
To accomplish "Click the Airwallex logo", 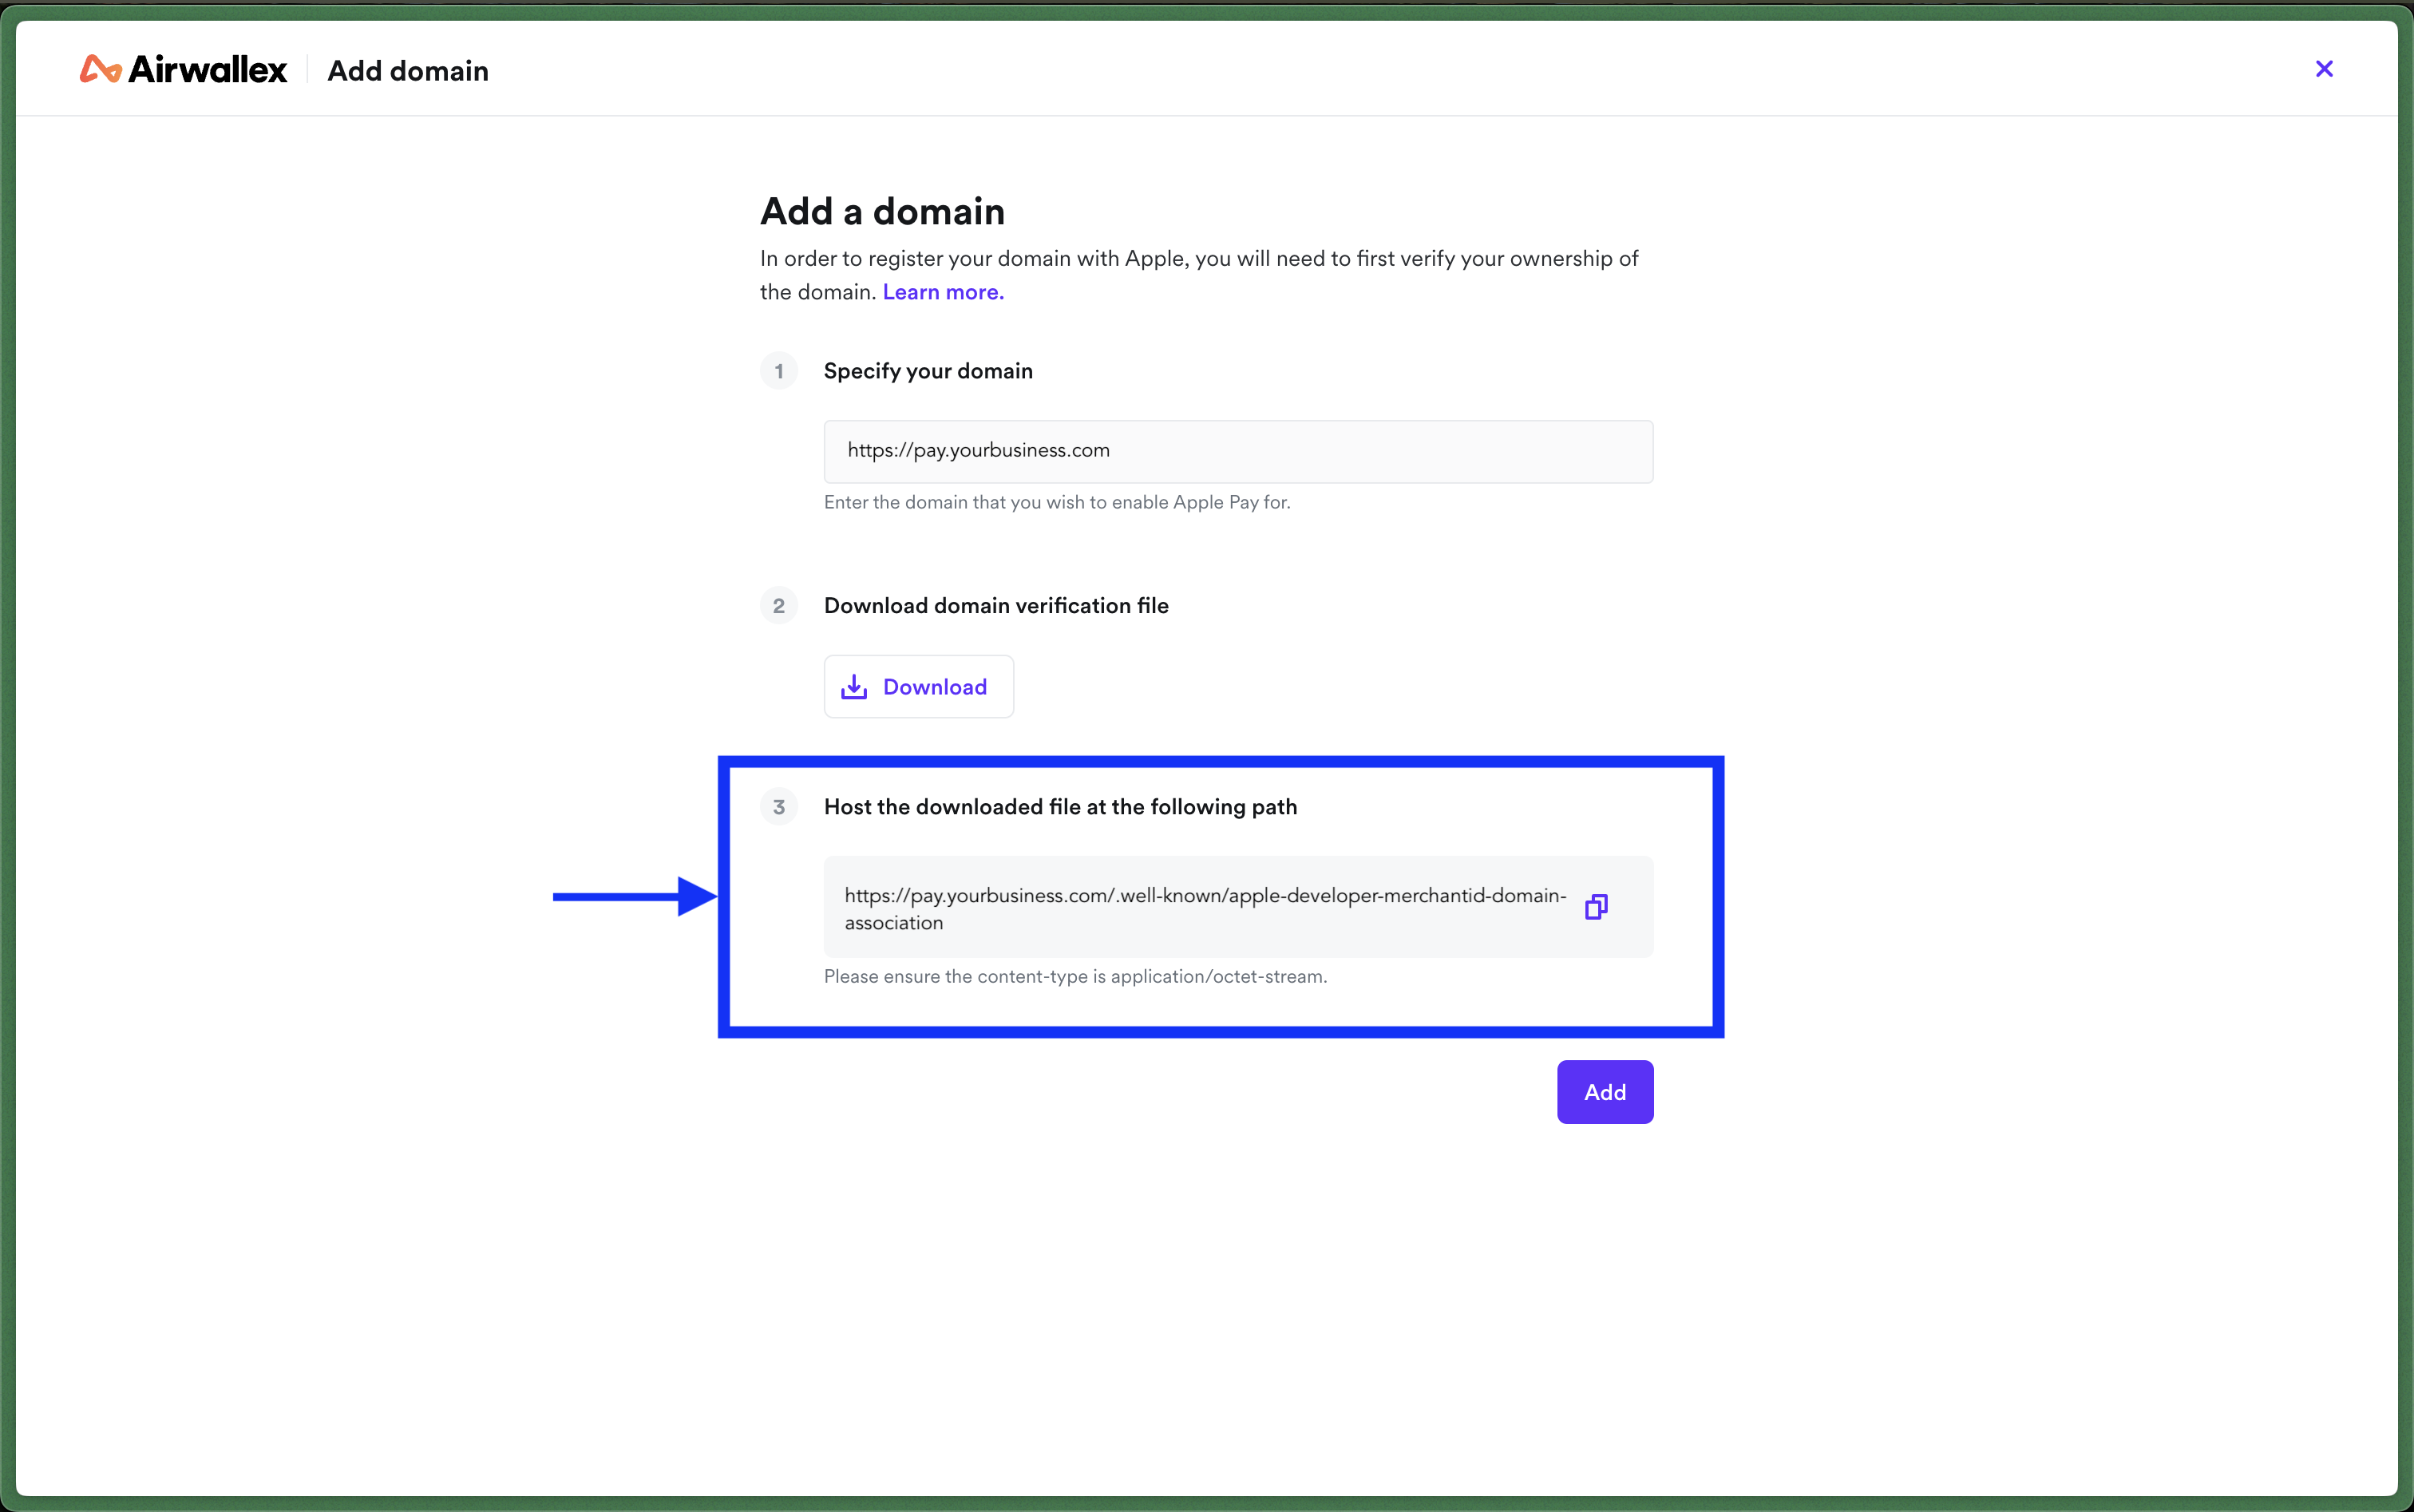I will point(183,69).
